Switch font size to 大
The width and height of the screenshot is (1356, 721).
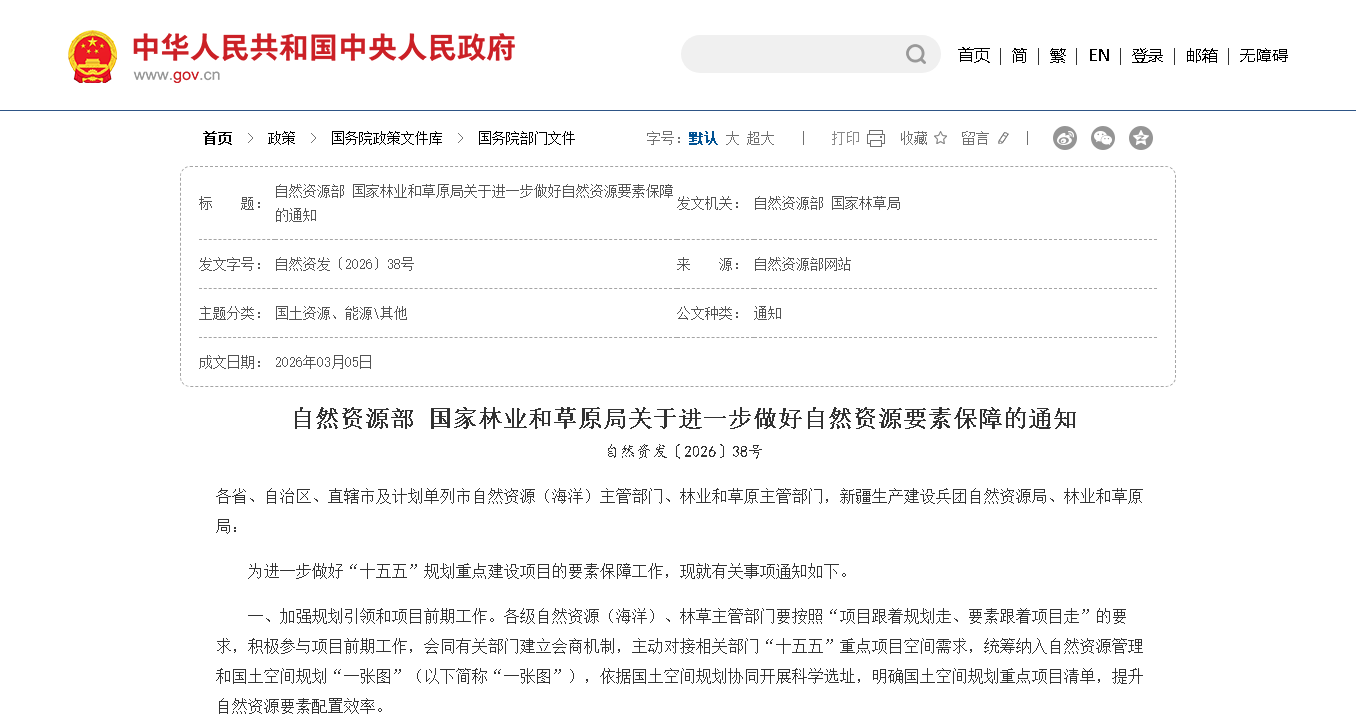732,138
